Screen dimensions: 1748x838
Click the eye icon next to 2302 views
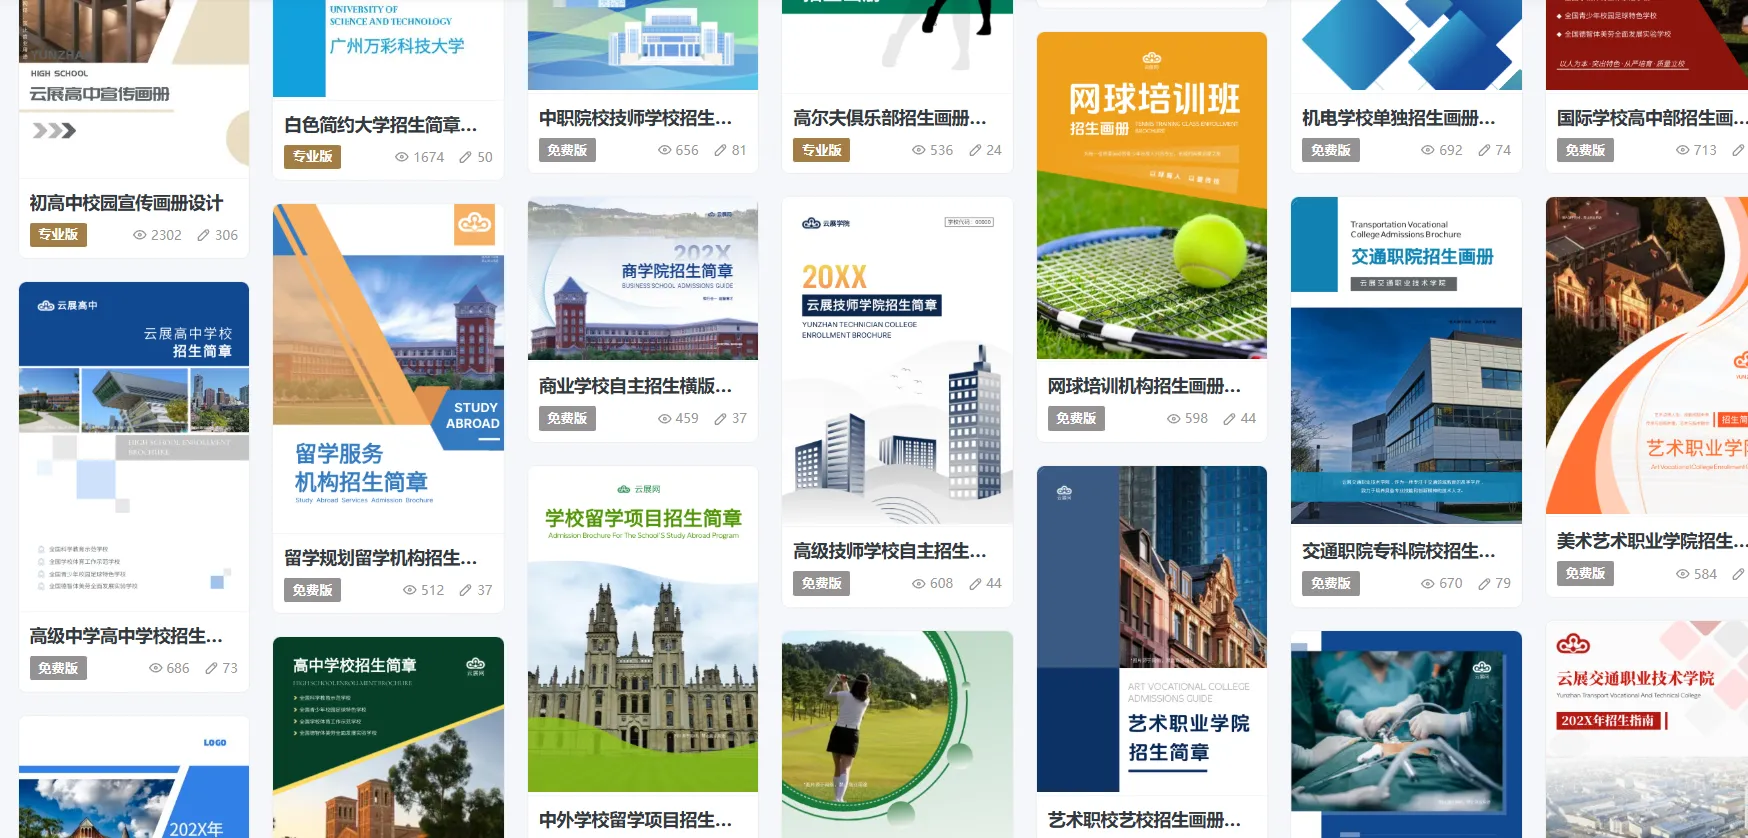[x=140, y=235]
